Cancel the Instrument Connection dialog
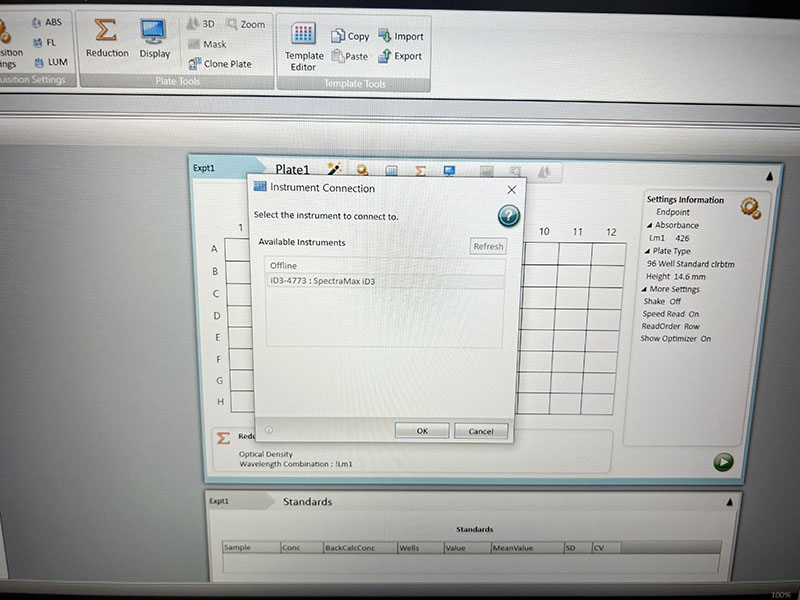The image size is (800, 600). pyautogui.click(x=480, y=431)
